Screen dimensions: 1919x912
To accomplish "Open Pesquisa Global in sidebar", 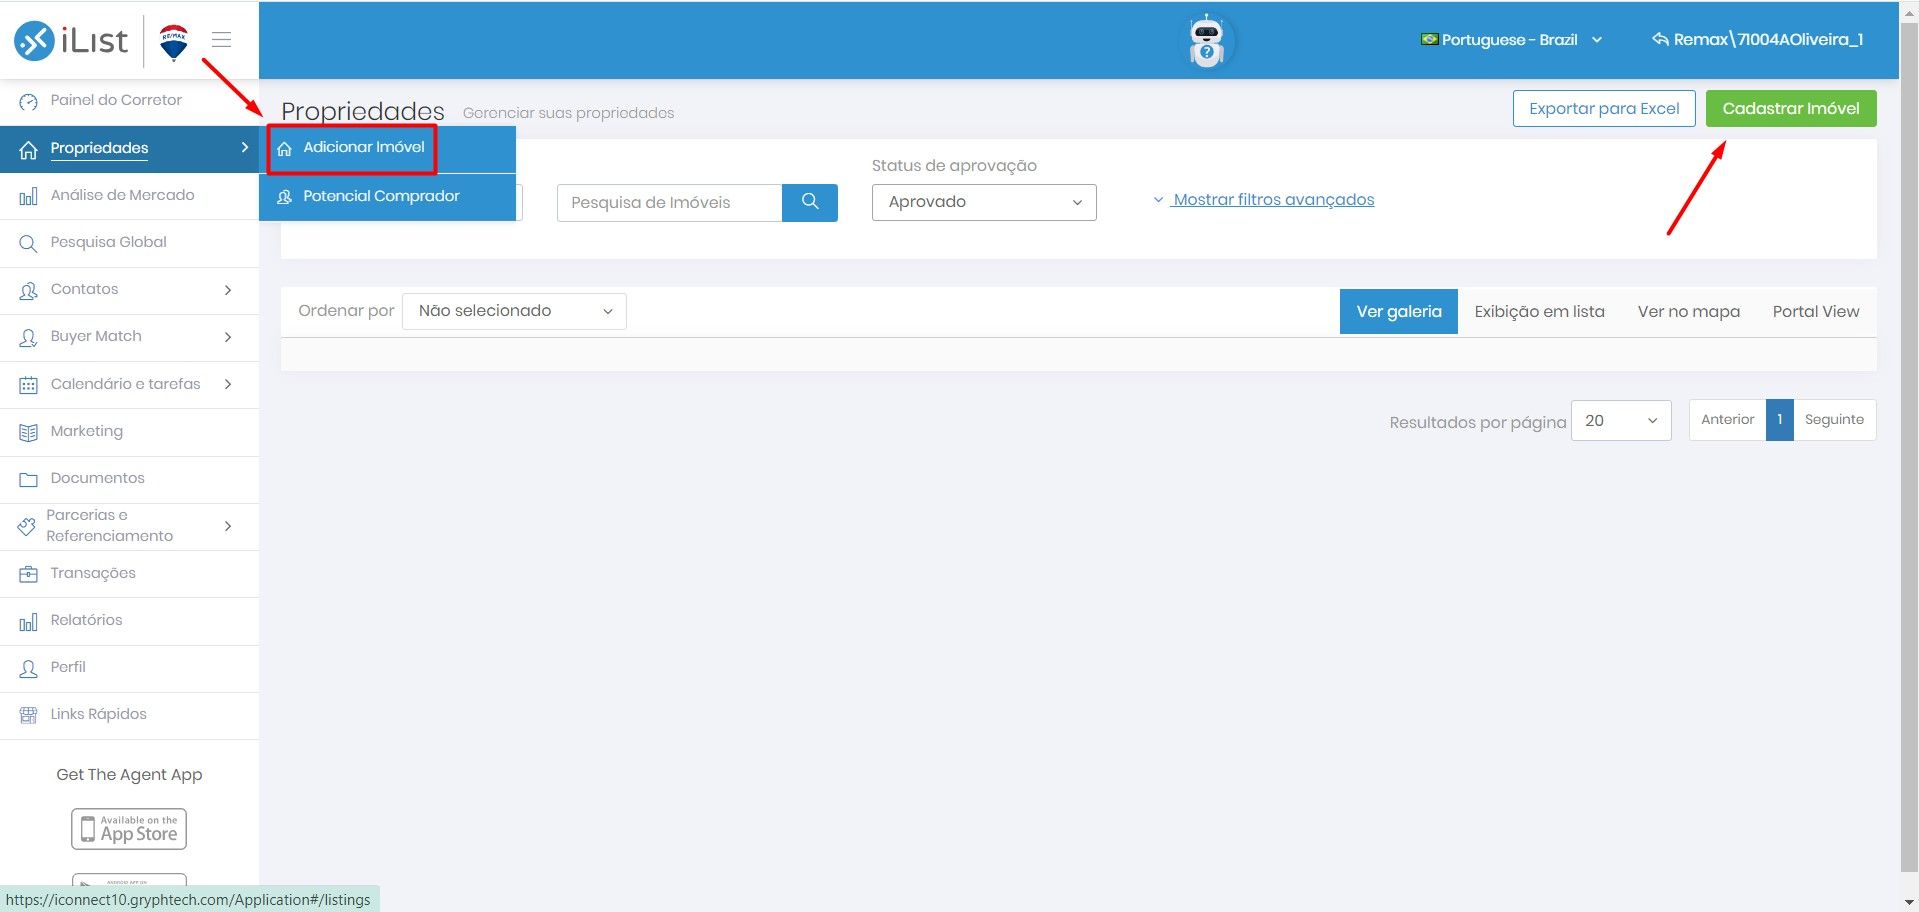I will [x=130, y=243].
